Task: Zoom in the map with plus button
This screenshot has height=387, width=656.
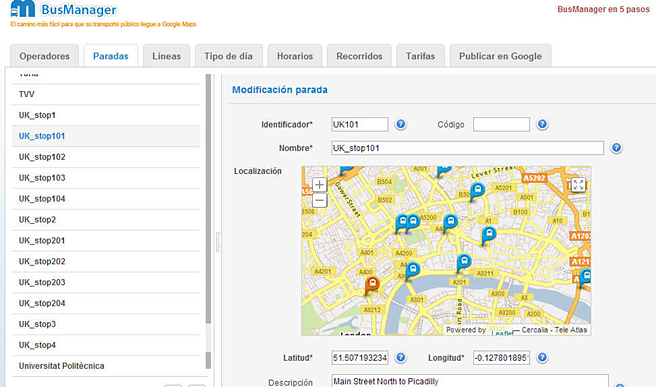Action: tap(320, 185)
